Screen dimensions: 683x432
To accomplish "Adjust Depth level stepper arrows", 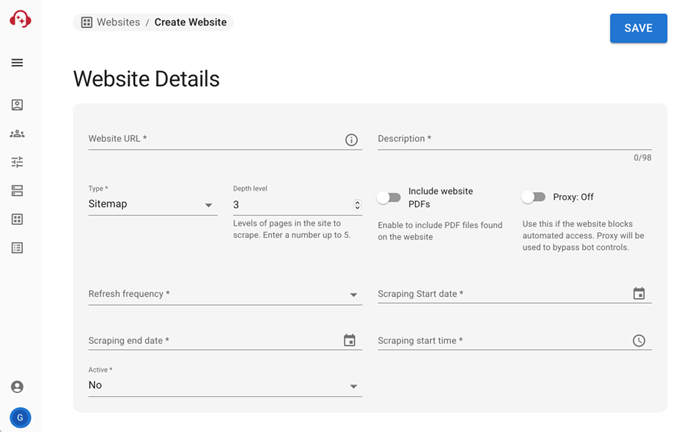I will coord(357,205).
